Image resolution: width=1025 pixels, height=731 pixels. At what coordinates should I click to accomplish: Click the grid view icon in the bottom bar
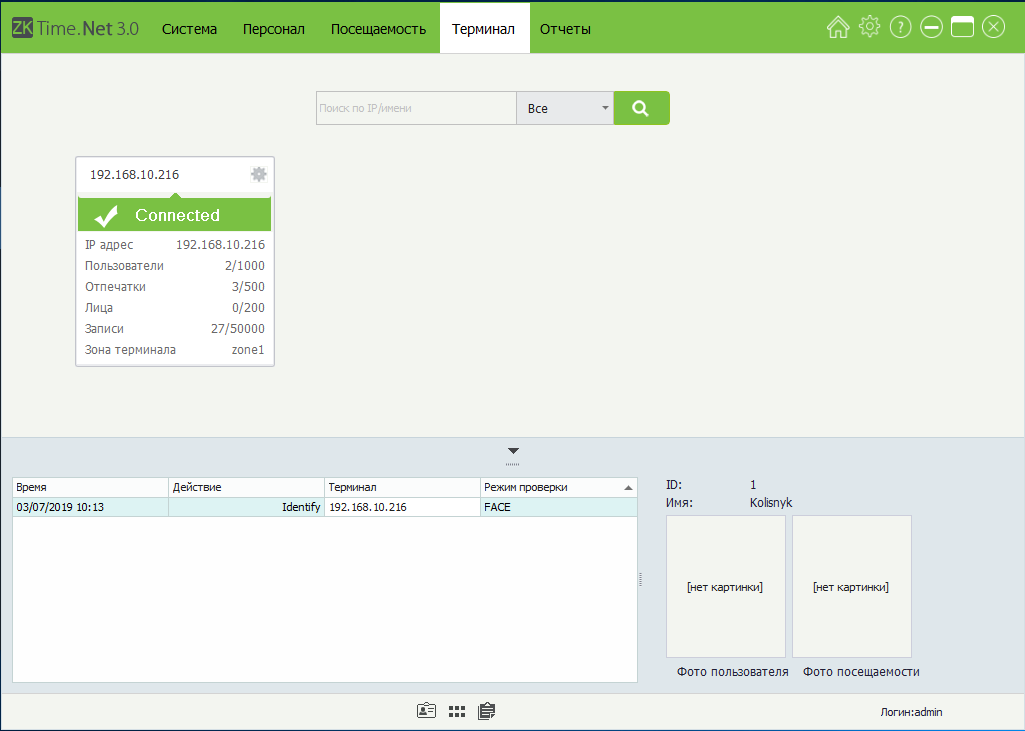point(457,711)
